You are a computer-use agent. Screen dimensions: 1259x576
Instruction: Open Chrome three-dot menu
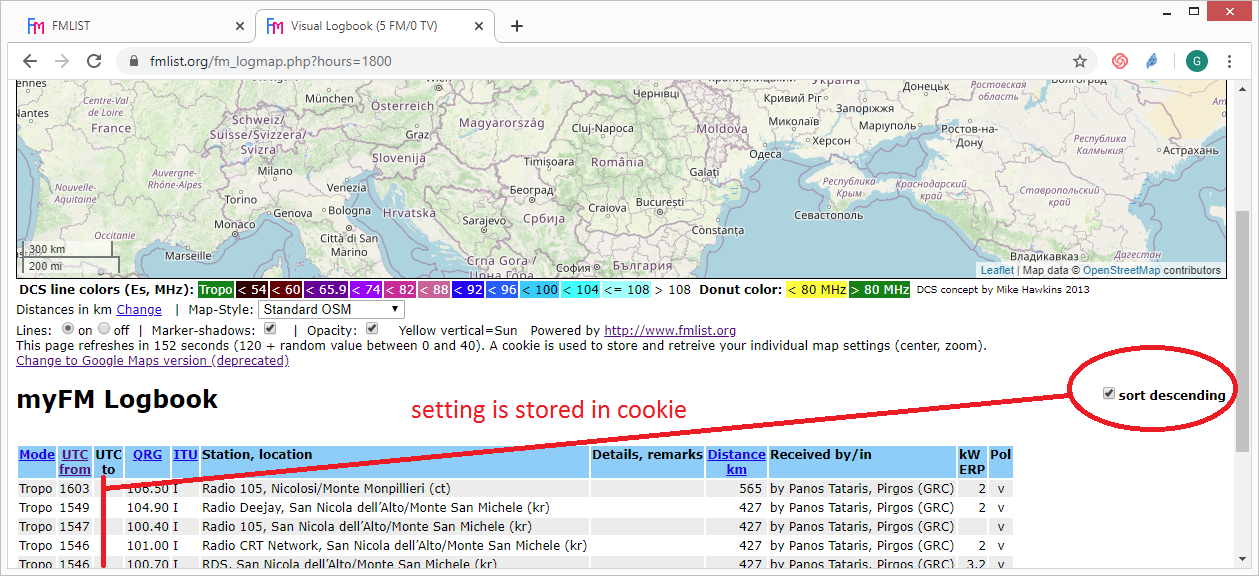1231,61
